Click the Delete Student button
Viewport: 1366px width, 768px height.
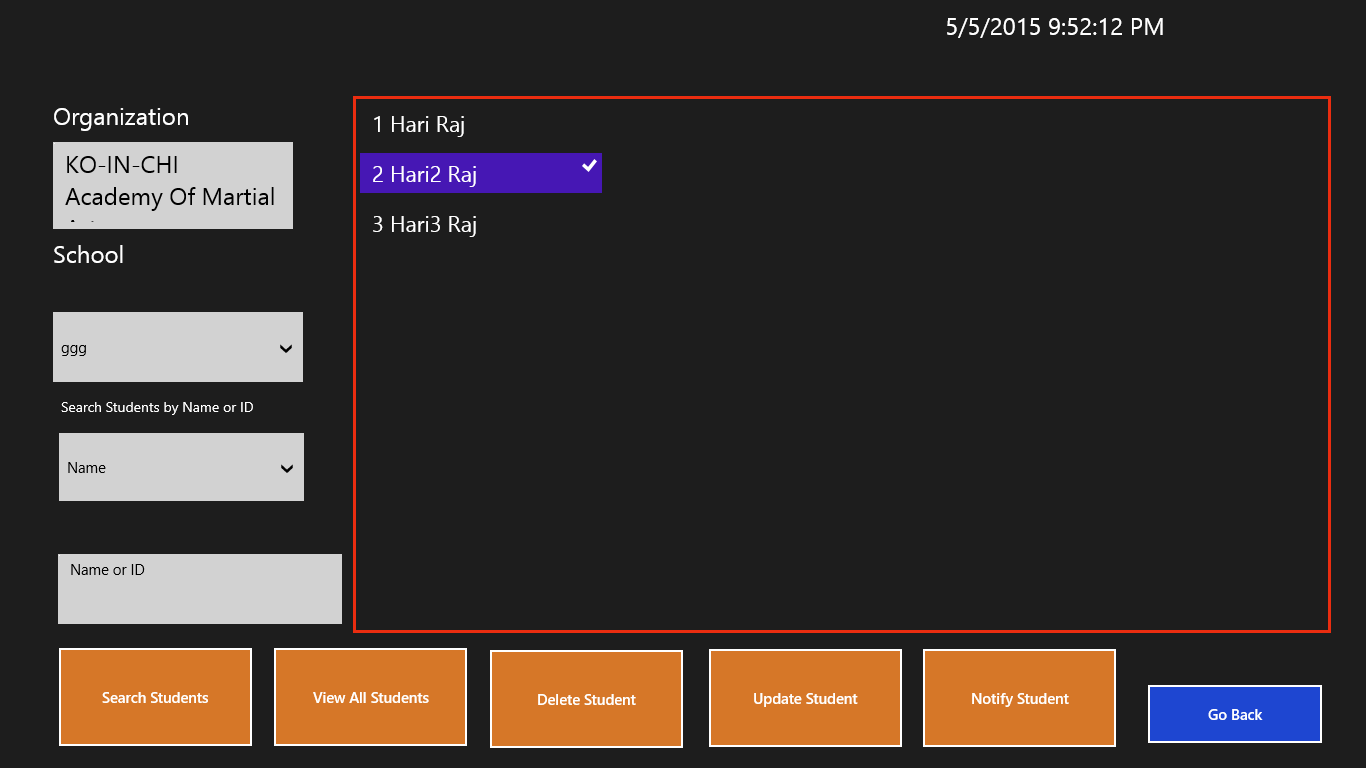pos(586,699)
